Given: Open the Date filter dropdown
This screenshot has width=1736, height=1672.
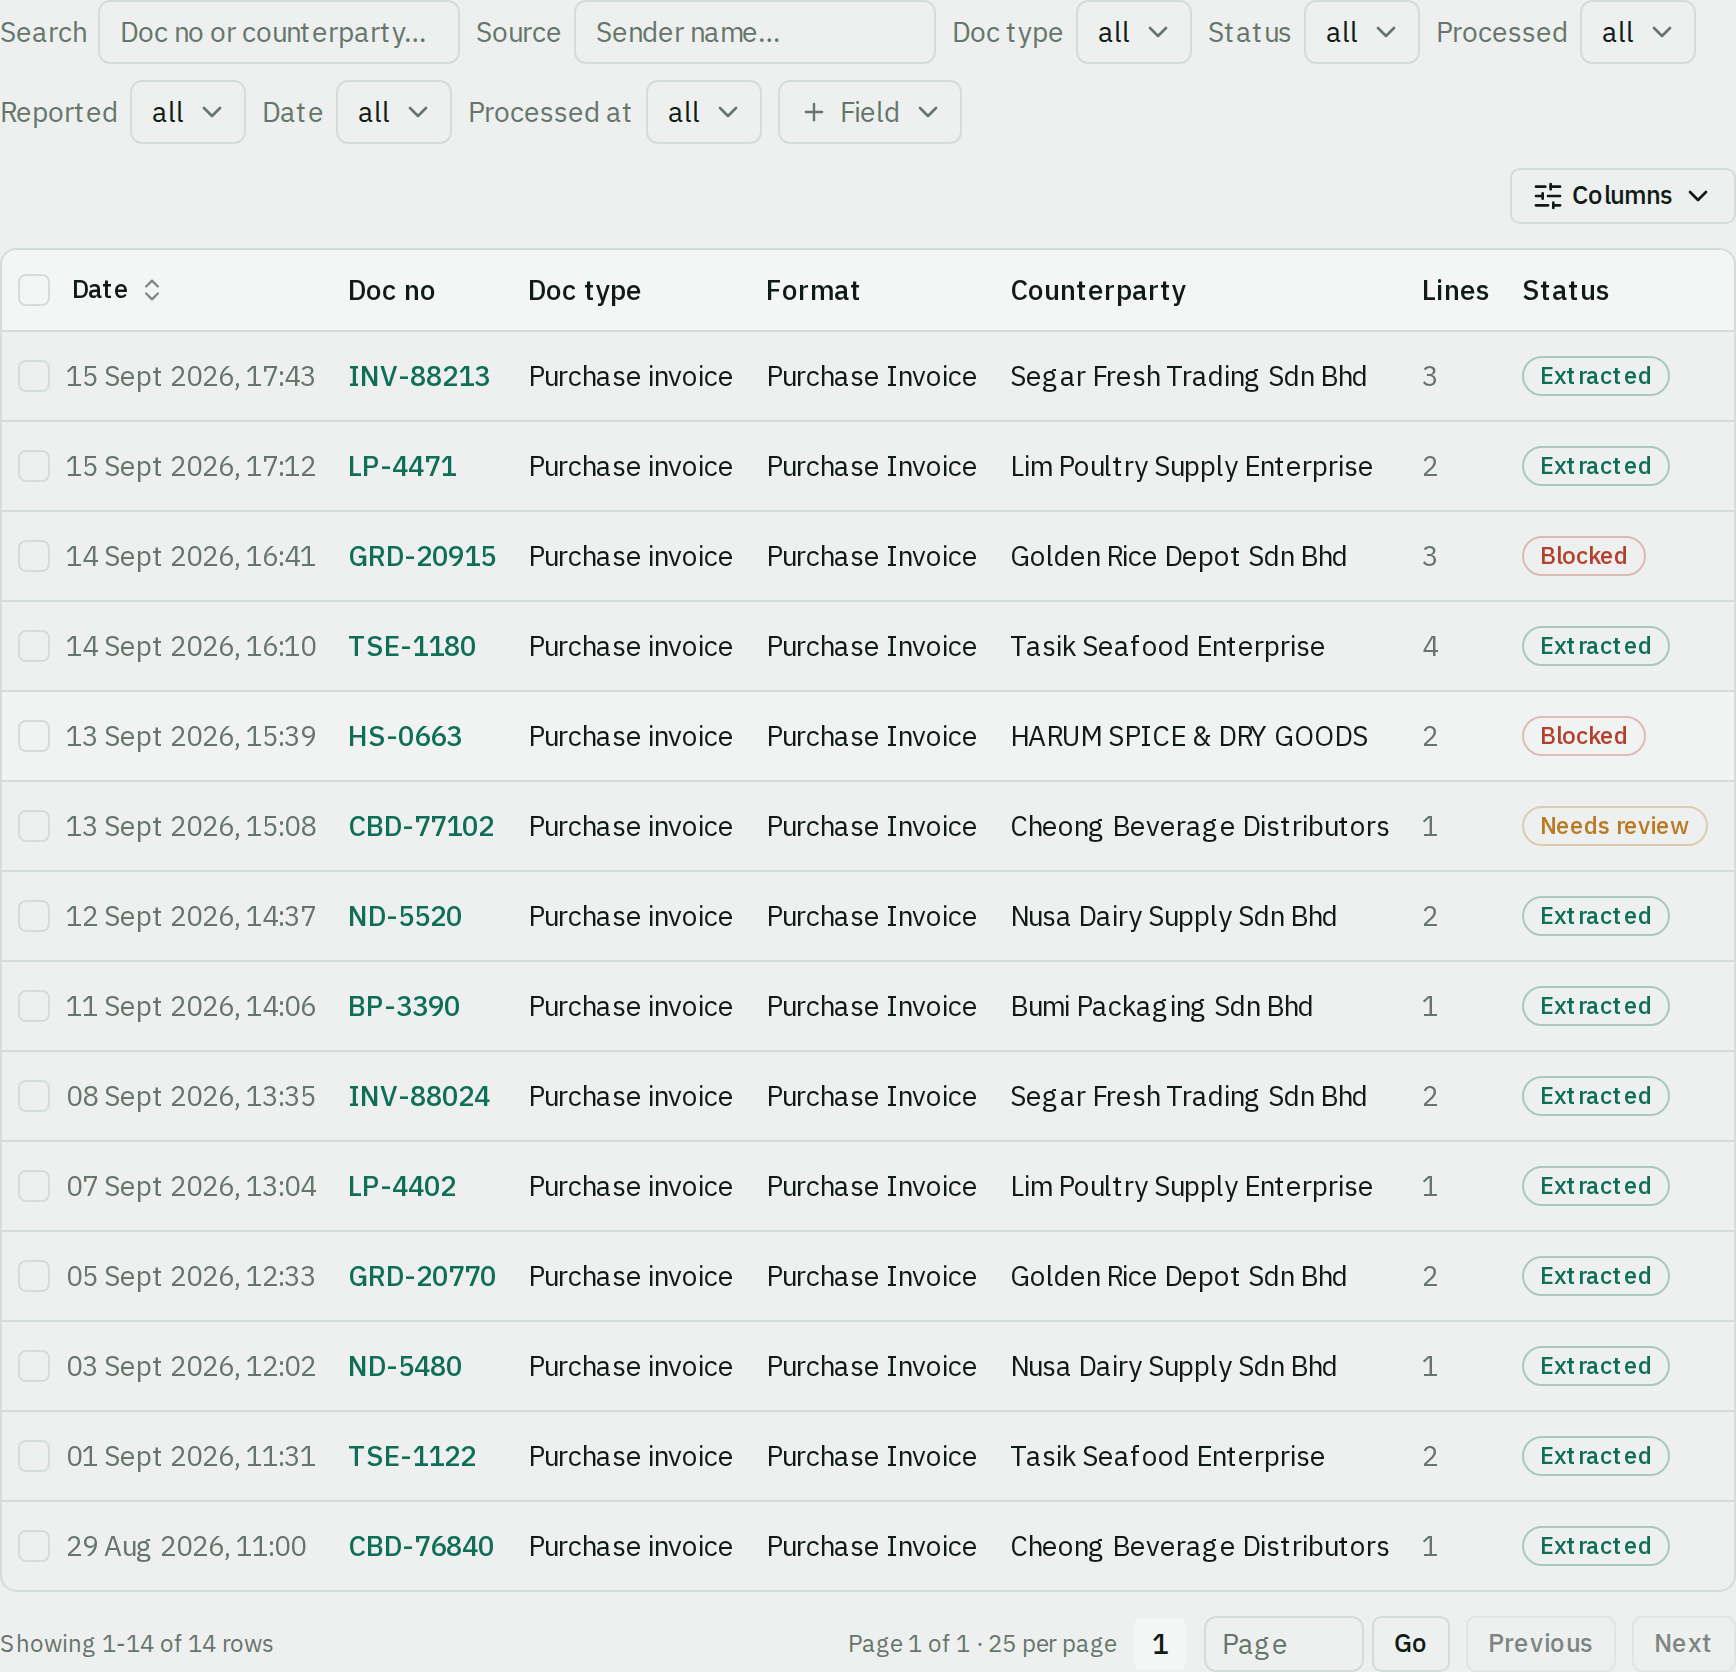Looking at the screenshot, I should pos(393,112).
